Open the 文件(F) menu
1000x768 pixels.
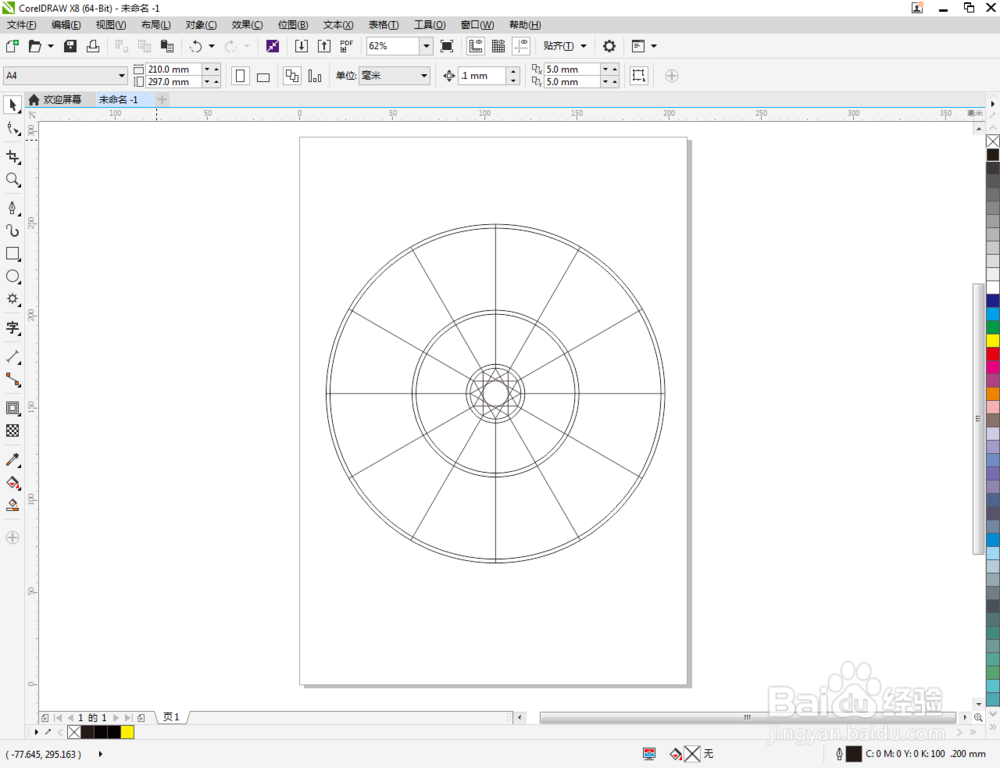click(22, 25)
